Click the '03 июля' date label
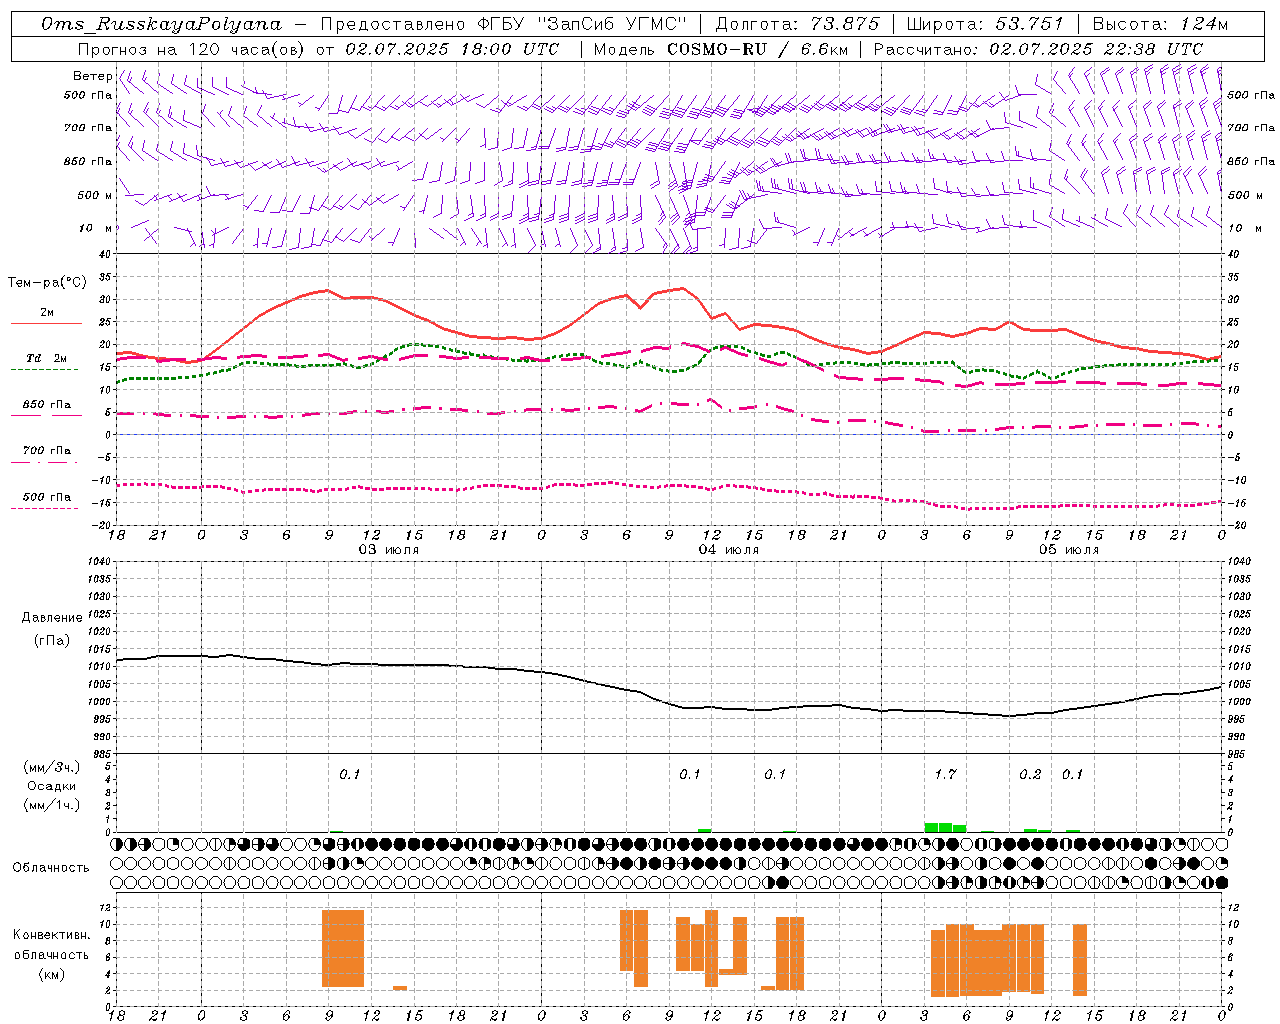This screenshot has height=1024, width=1280. 389,550
